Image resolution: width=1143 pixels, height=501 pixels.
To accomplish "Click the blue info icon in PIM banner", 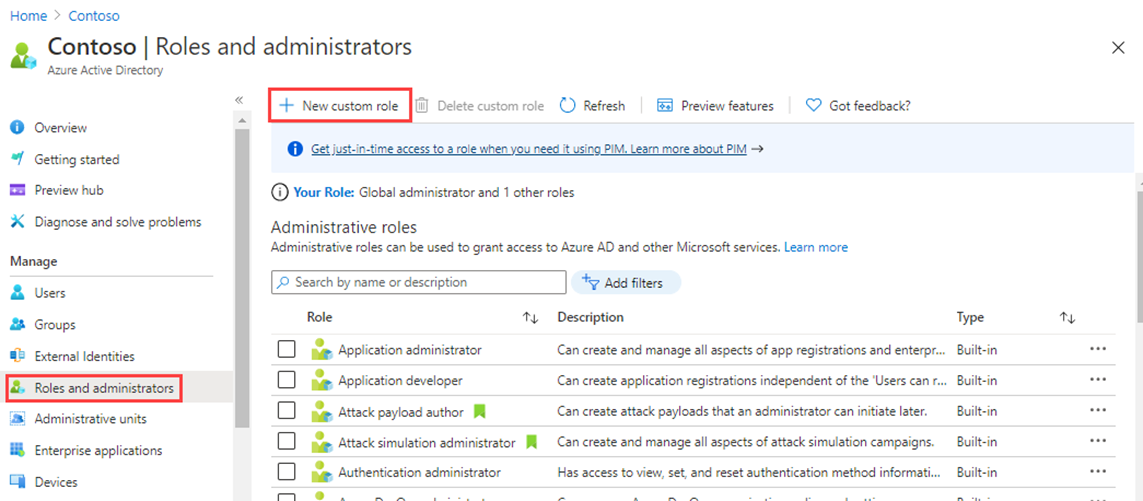I will 295,149.
